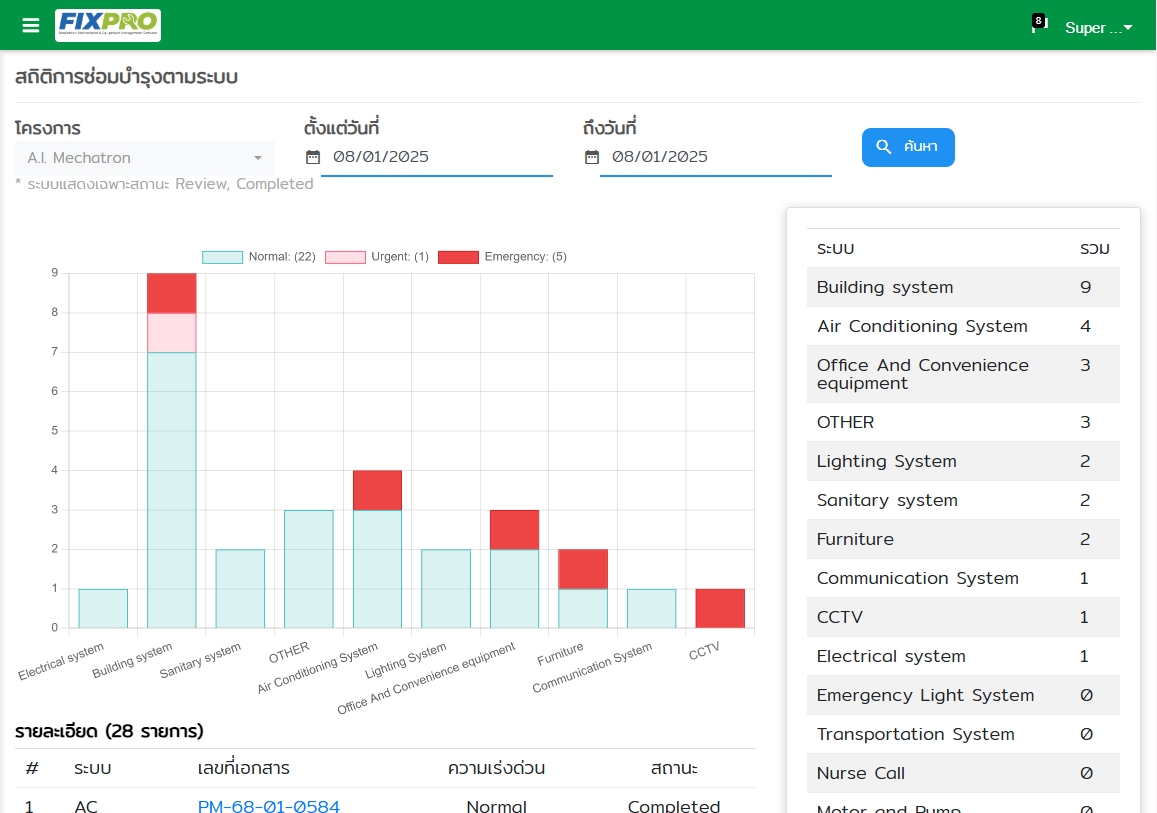This screenshot has width=1157, height=813.
Task: Open document link PM-68-01-0584
Action: 268,806
